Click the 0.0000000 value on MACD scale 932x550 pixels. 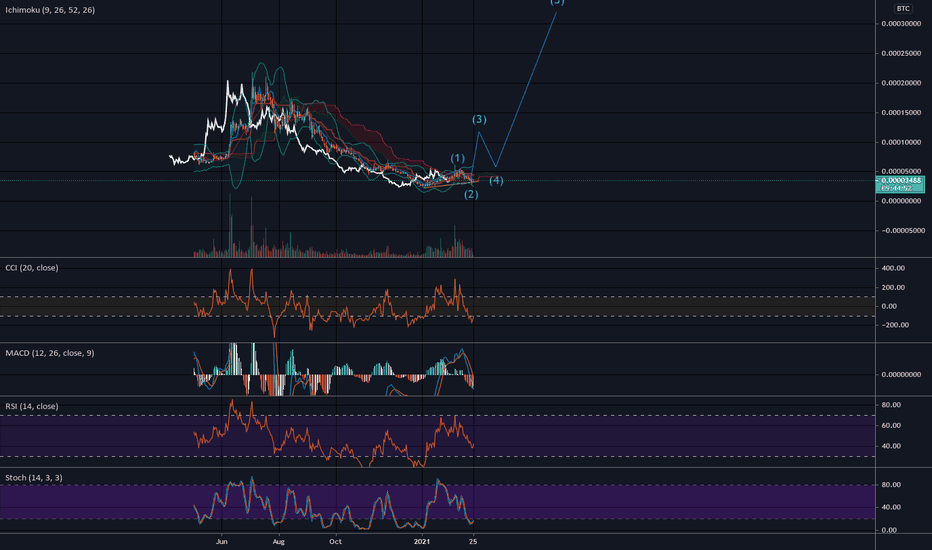[901, 375]
